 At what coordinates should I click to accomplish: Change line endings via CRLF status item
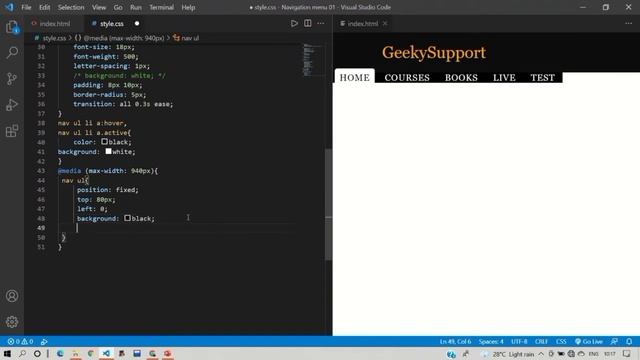[541, 341]
